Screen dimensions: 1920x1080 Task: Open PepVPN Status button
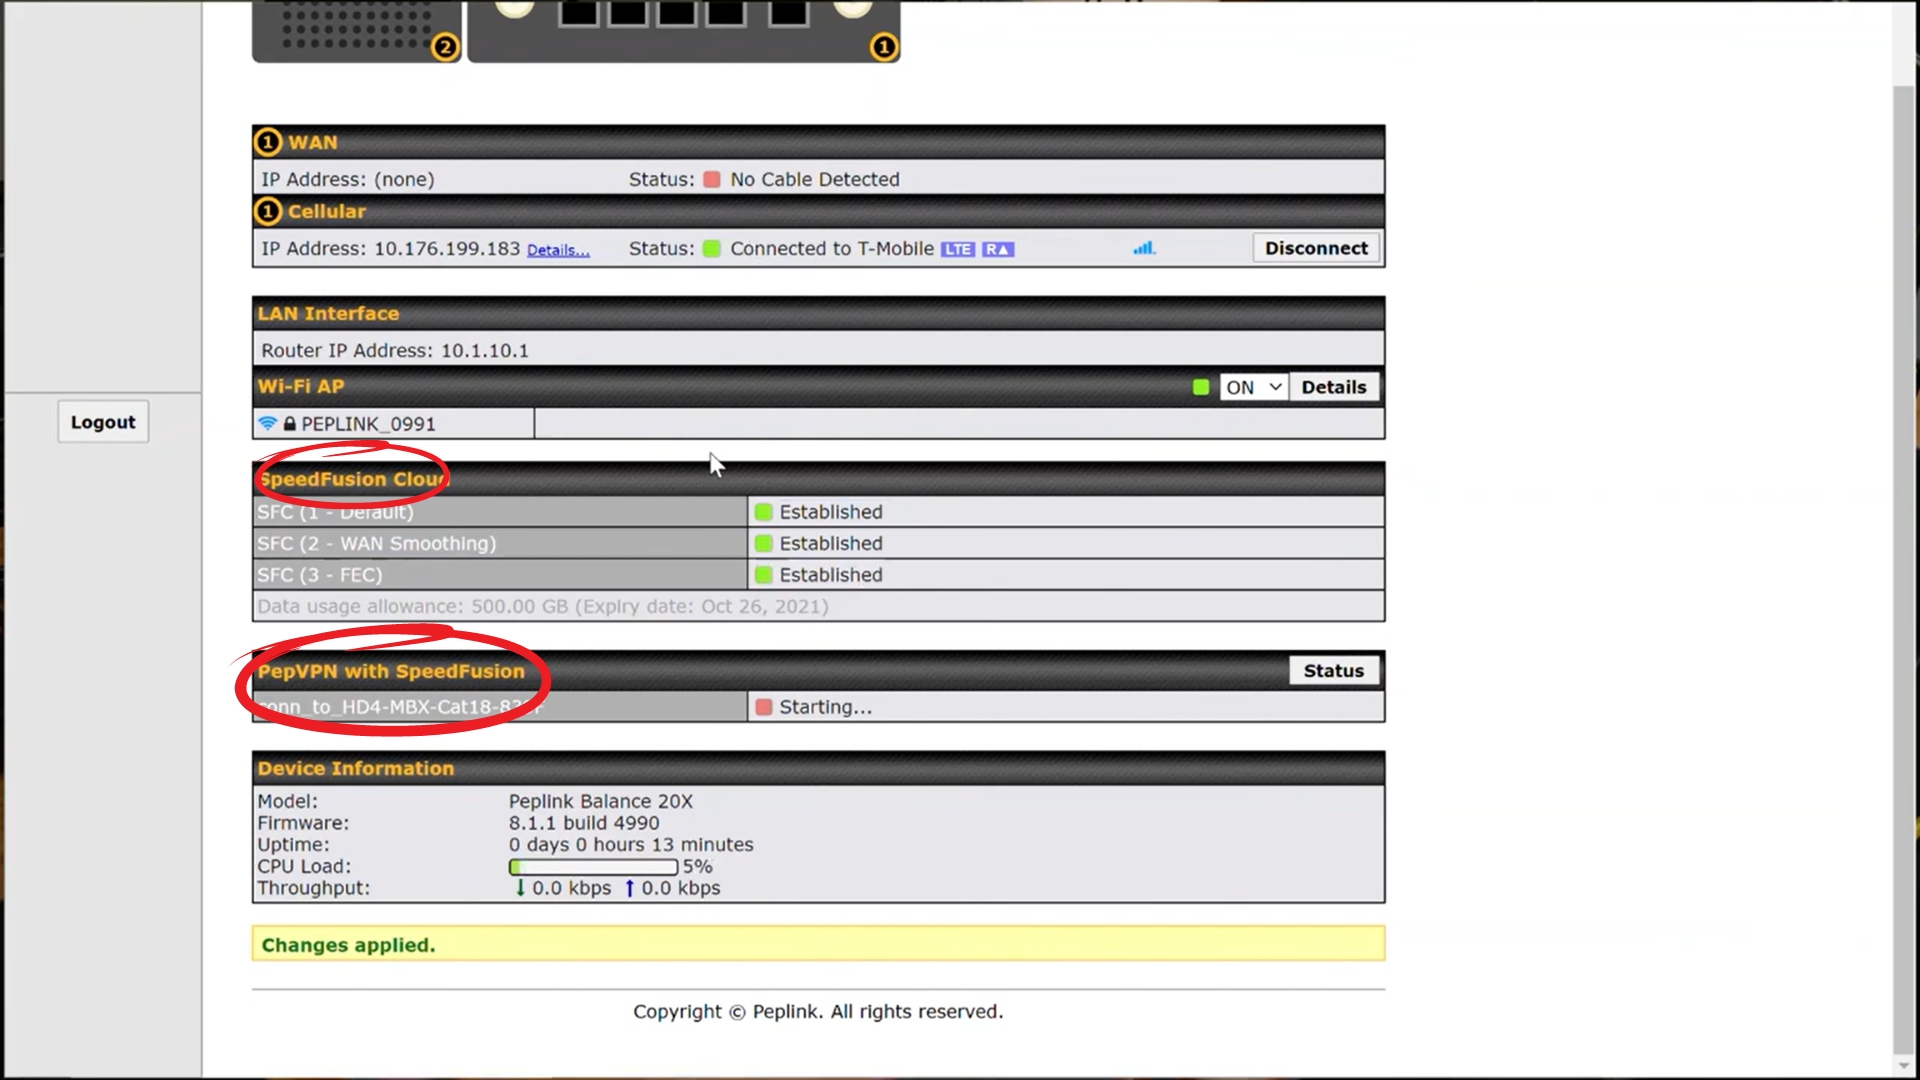1333,671
